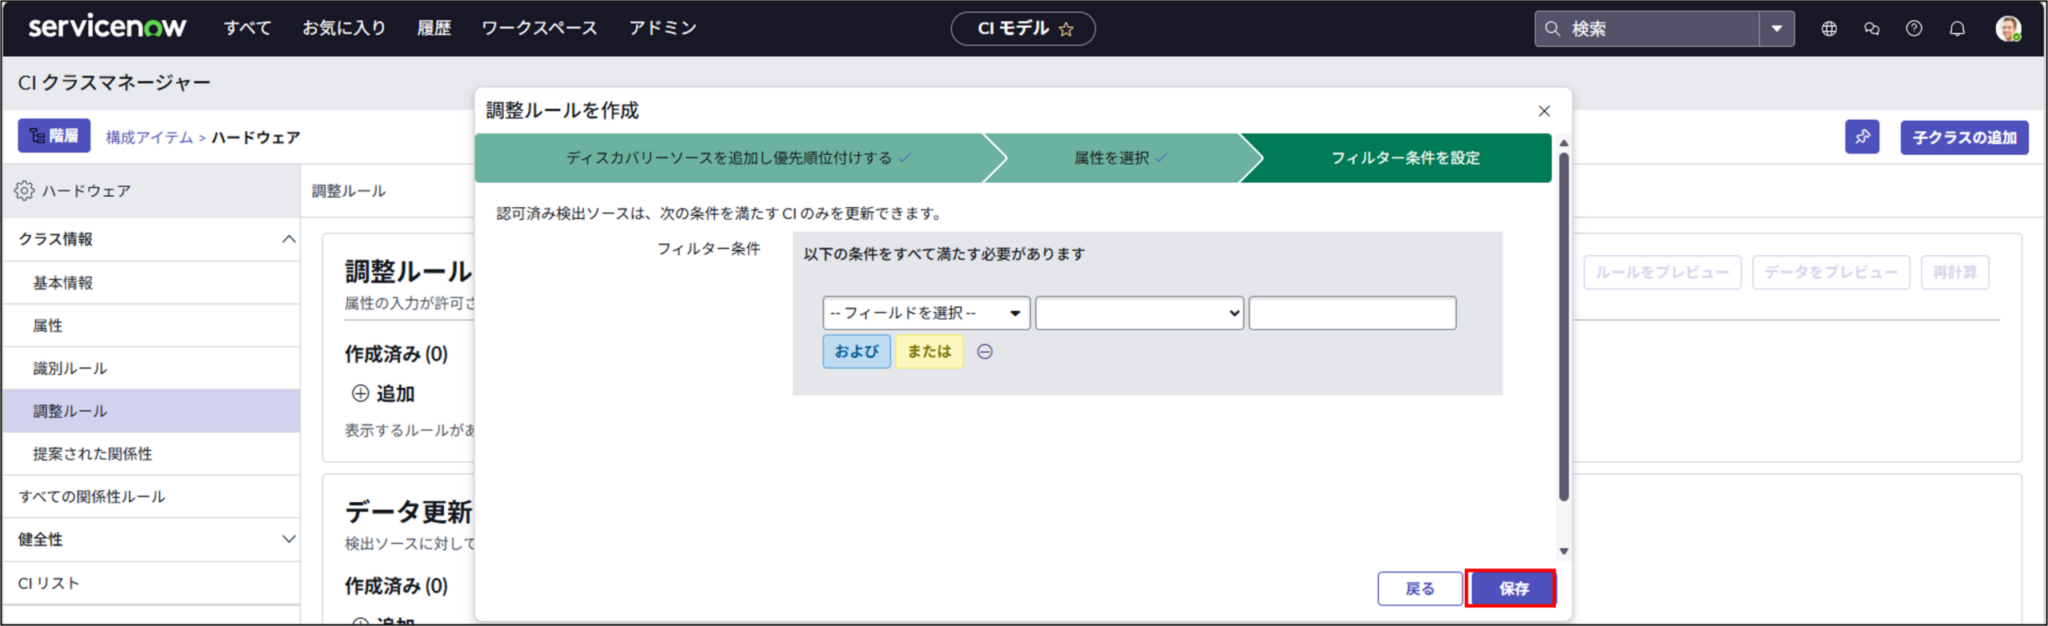Open the operator dropdown in the condition row
This screenshot has height=626, width=2048.
[x=1140, y=313]
